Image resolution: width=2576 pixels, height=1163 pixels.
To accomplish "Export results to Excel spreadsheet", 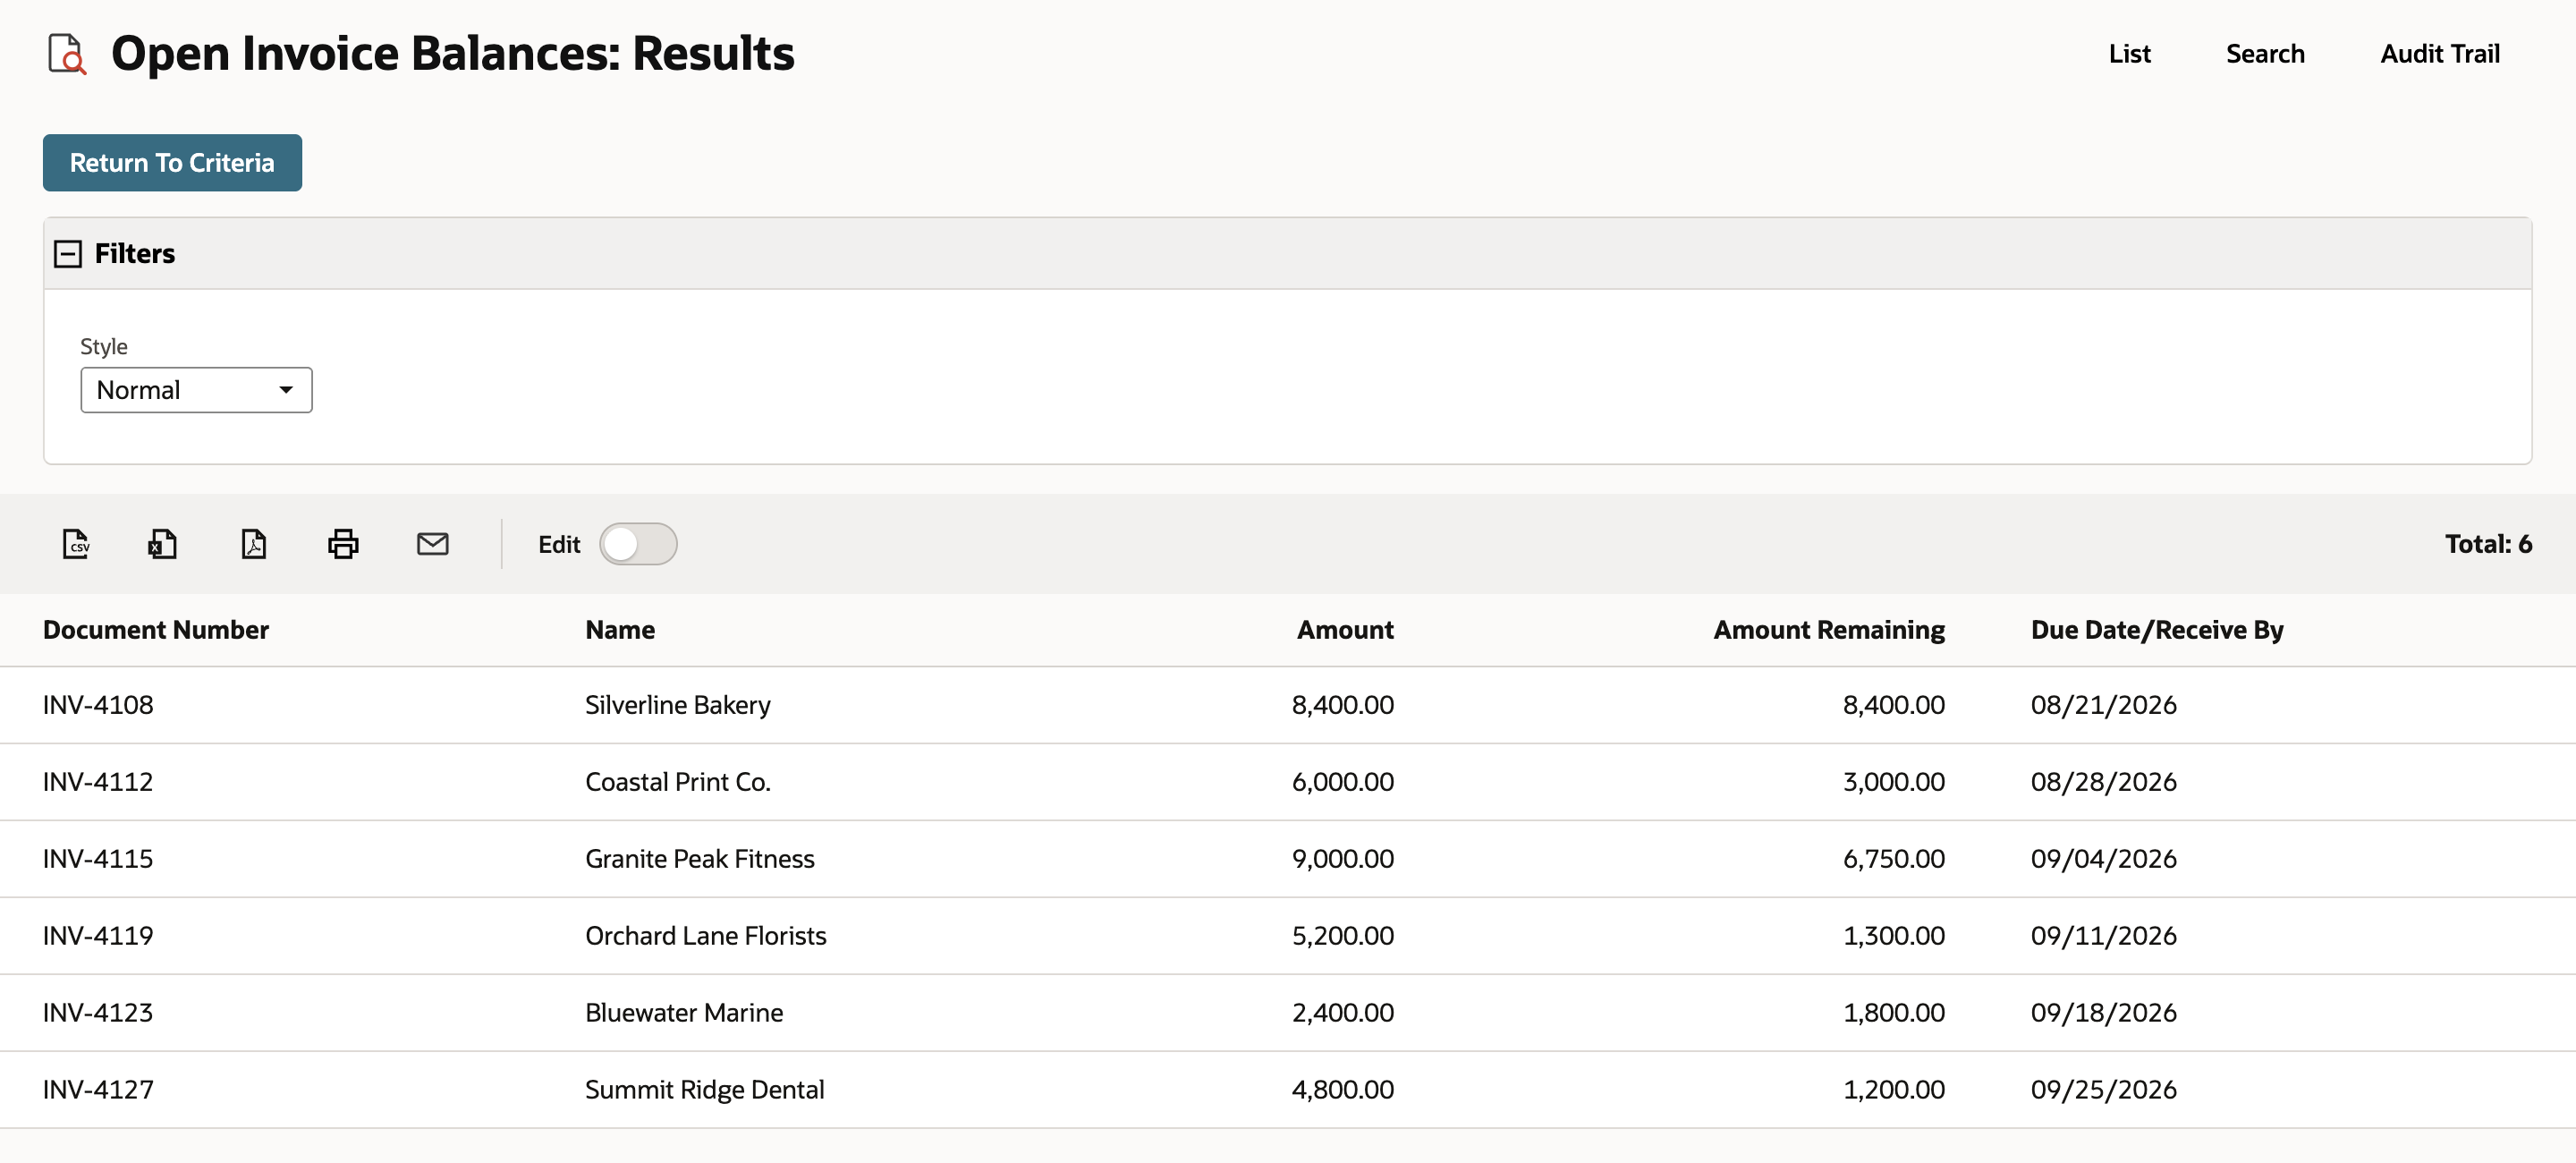I will click(163, 544).
